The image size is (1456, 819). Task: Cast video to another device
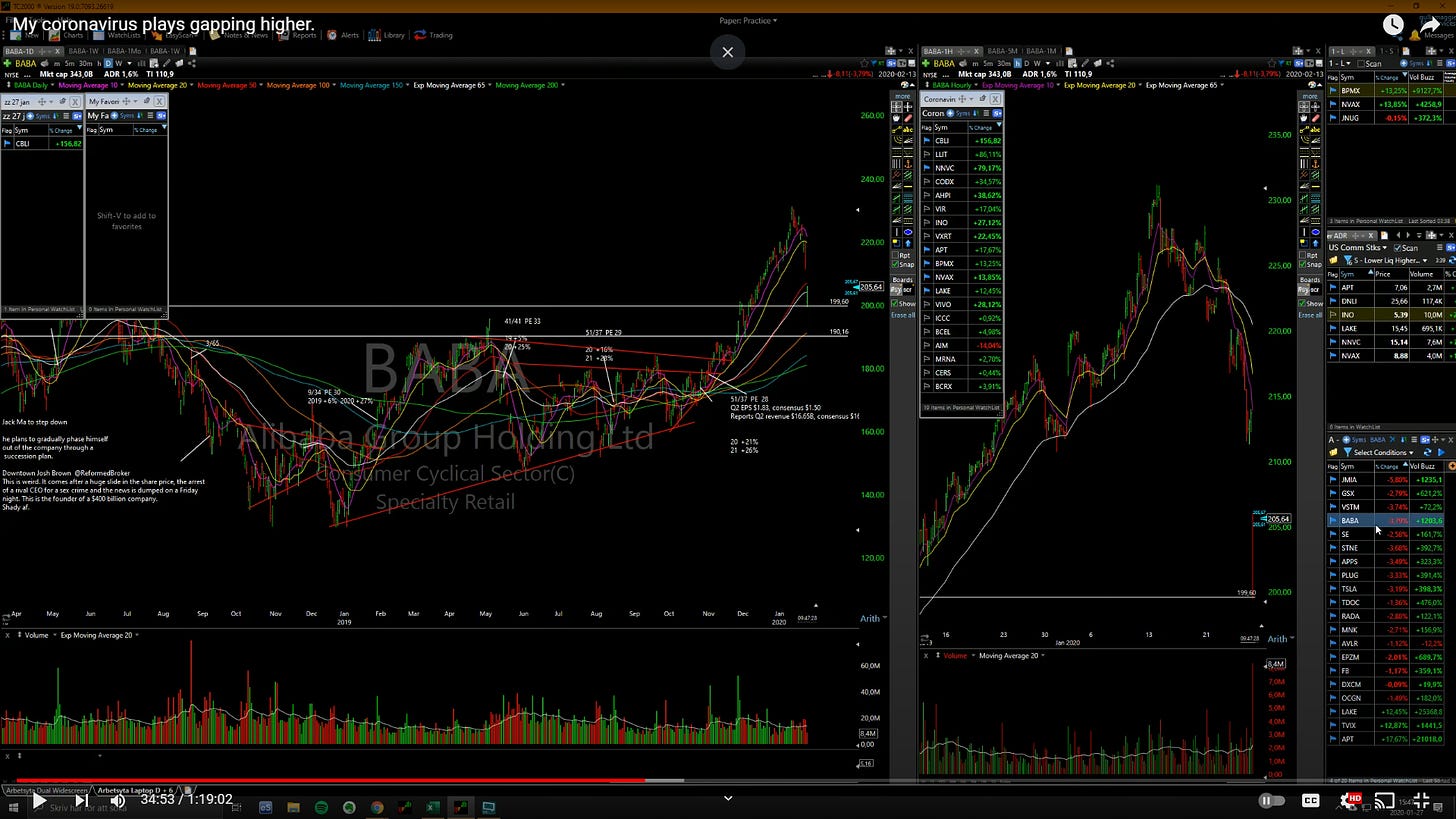click(1384, 800)
